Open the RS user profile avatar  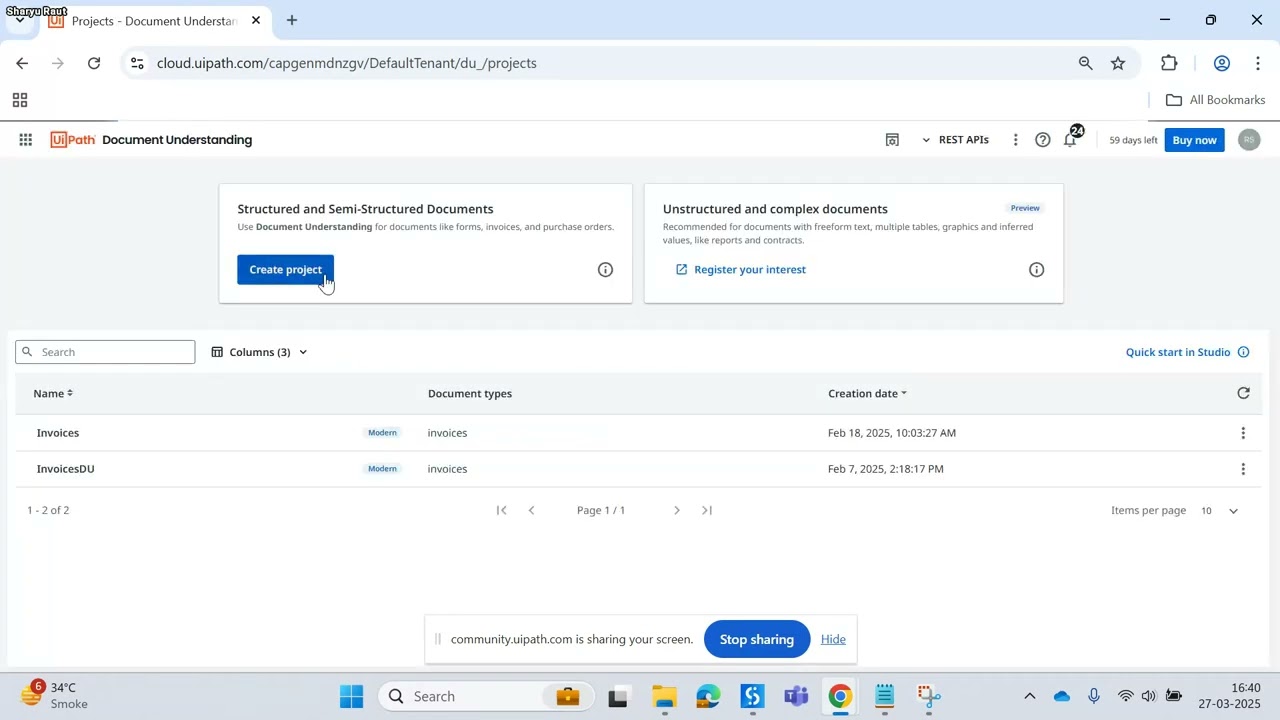click(1248, 140)
